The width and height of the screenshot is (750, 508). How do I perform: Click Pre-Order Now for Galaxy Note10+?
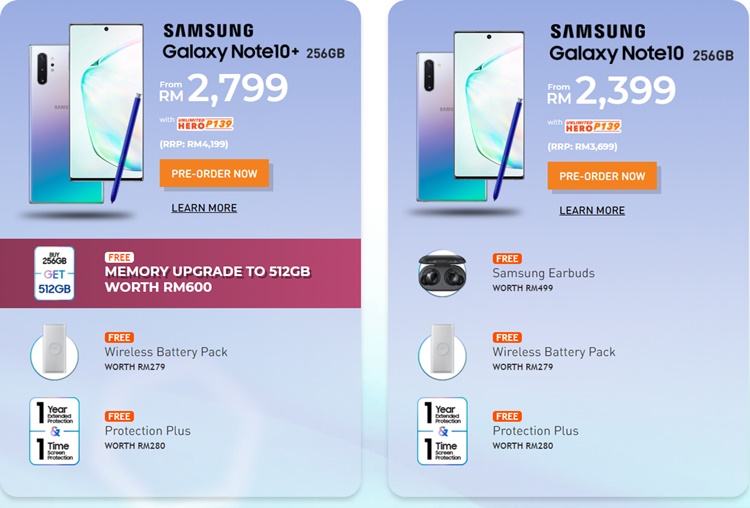coord(214,173)
